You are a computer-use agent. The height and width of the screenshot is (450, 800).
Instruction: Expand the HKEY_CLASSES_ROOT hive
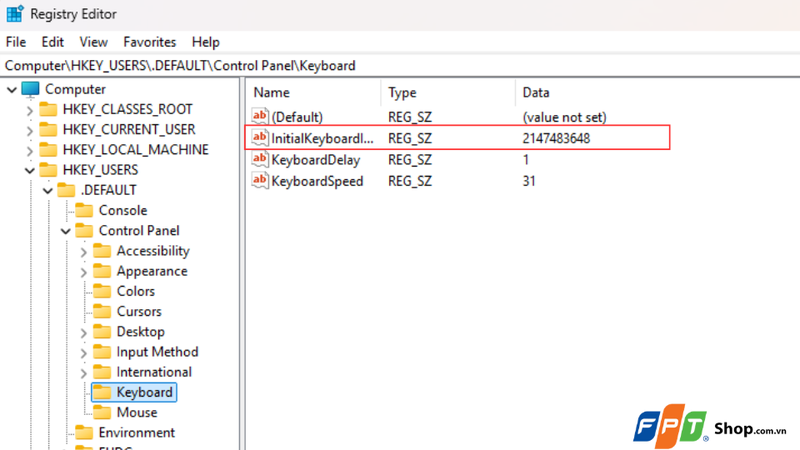(x=30, y=110)
